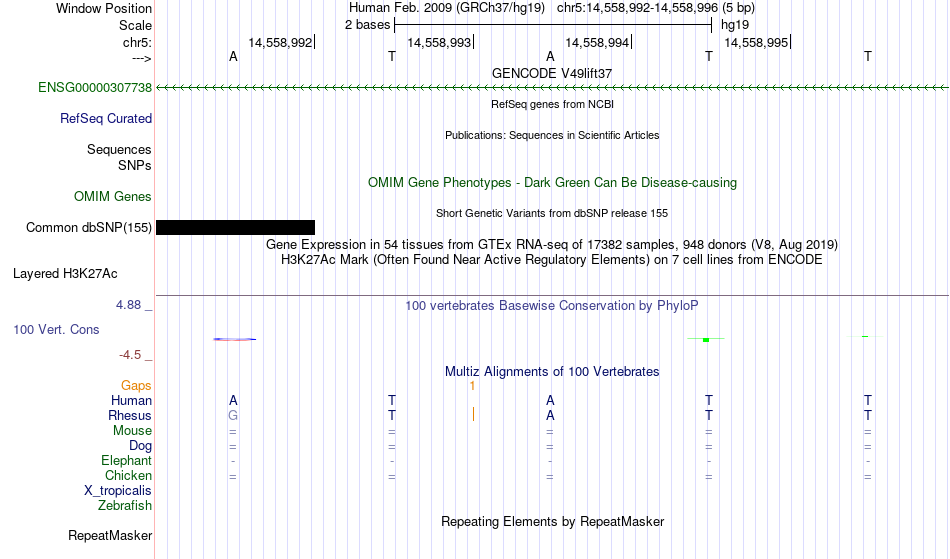The width and height of the screenshot is (950, 559).
Task: Click the hg19 scale label
Action: pos(735,25)
